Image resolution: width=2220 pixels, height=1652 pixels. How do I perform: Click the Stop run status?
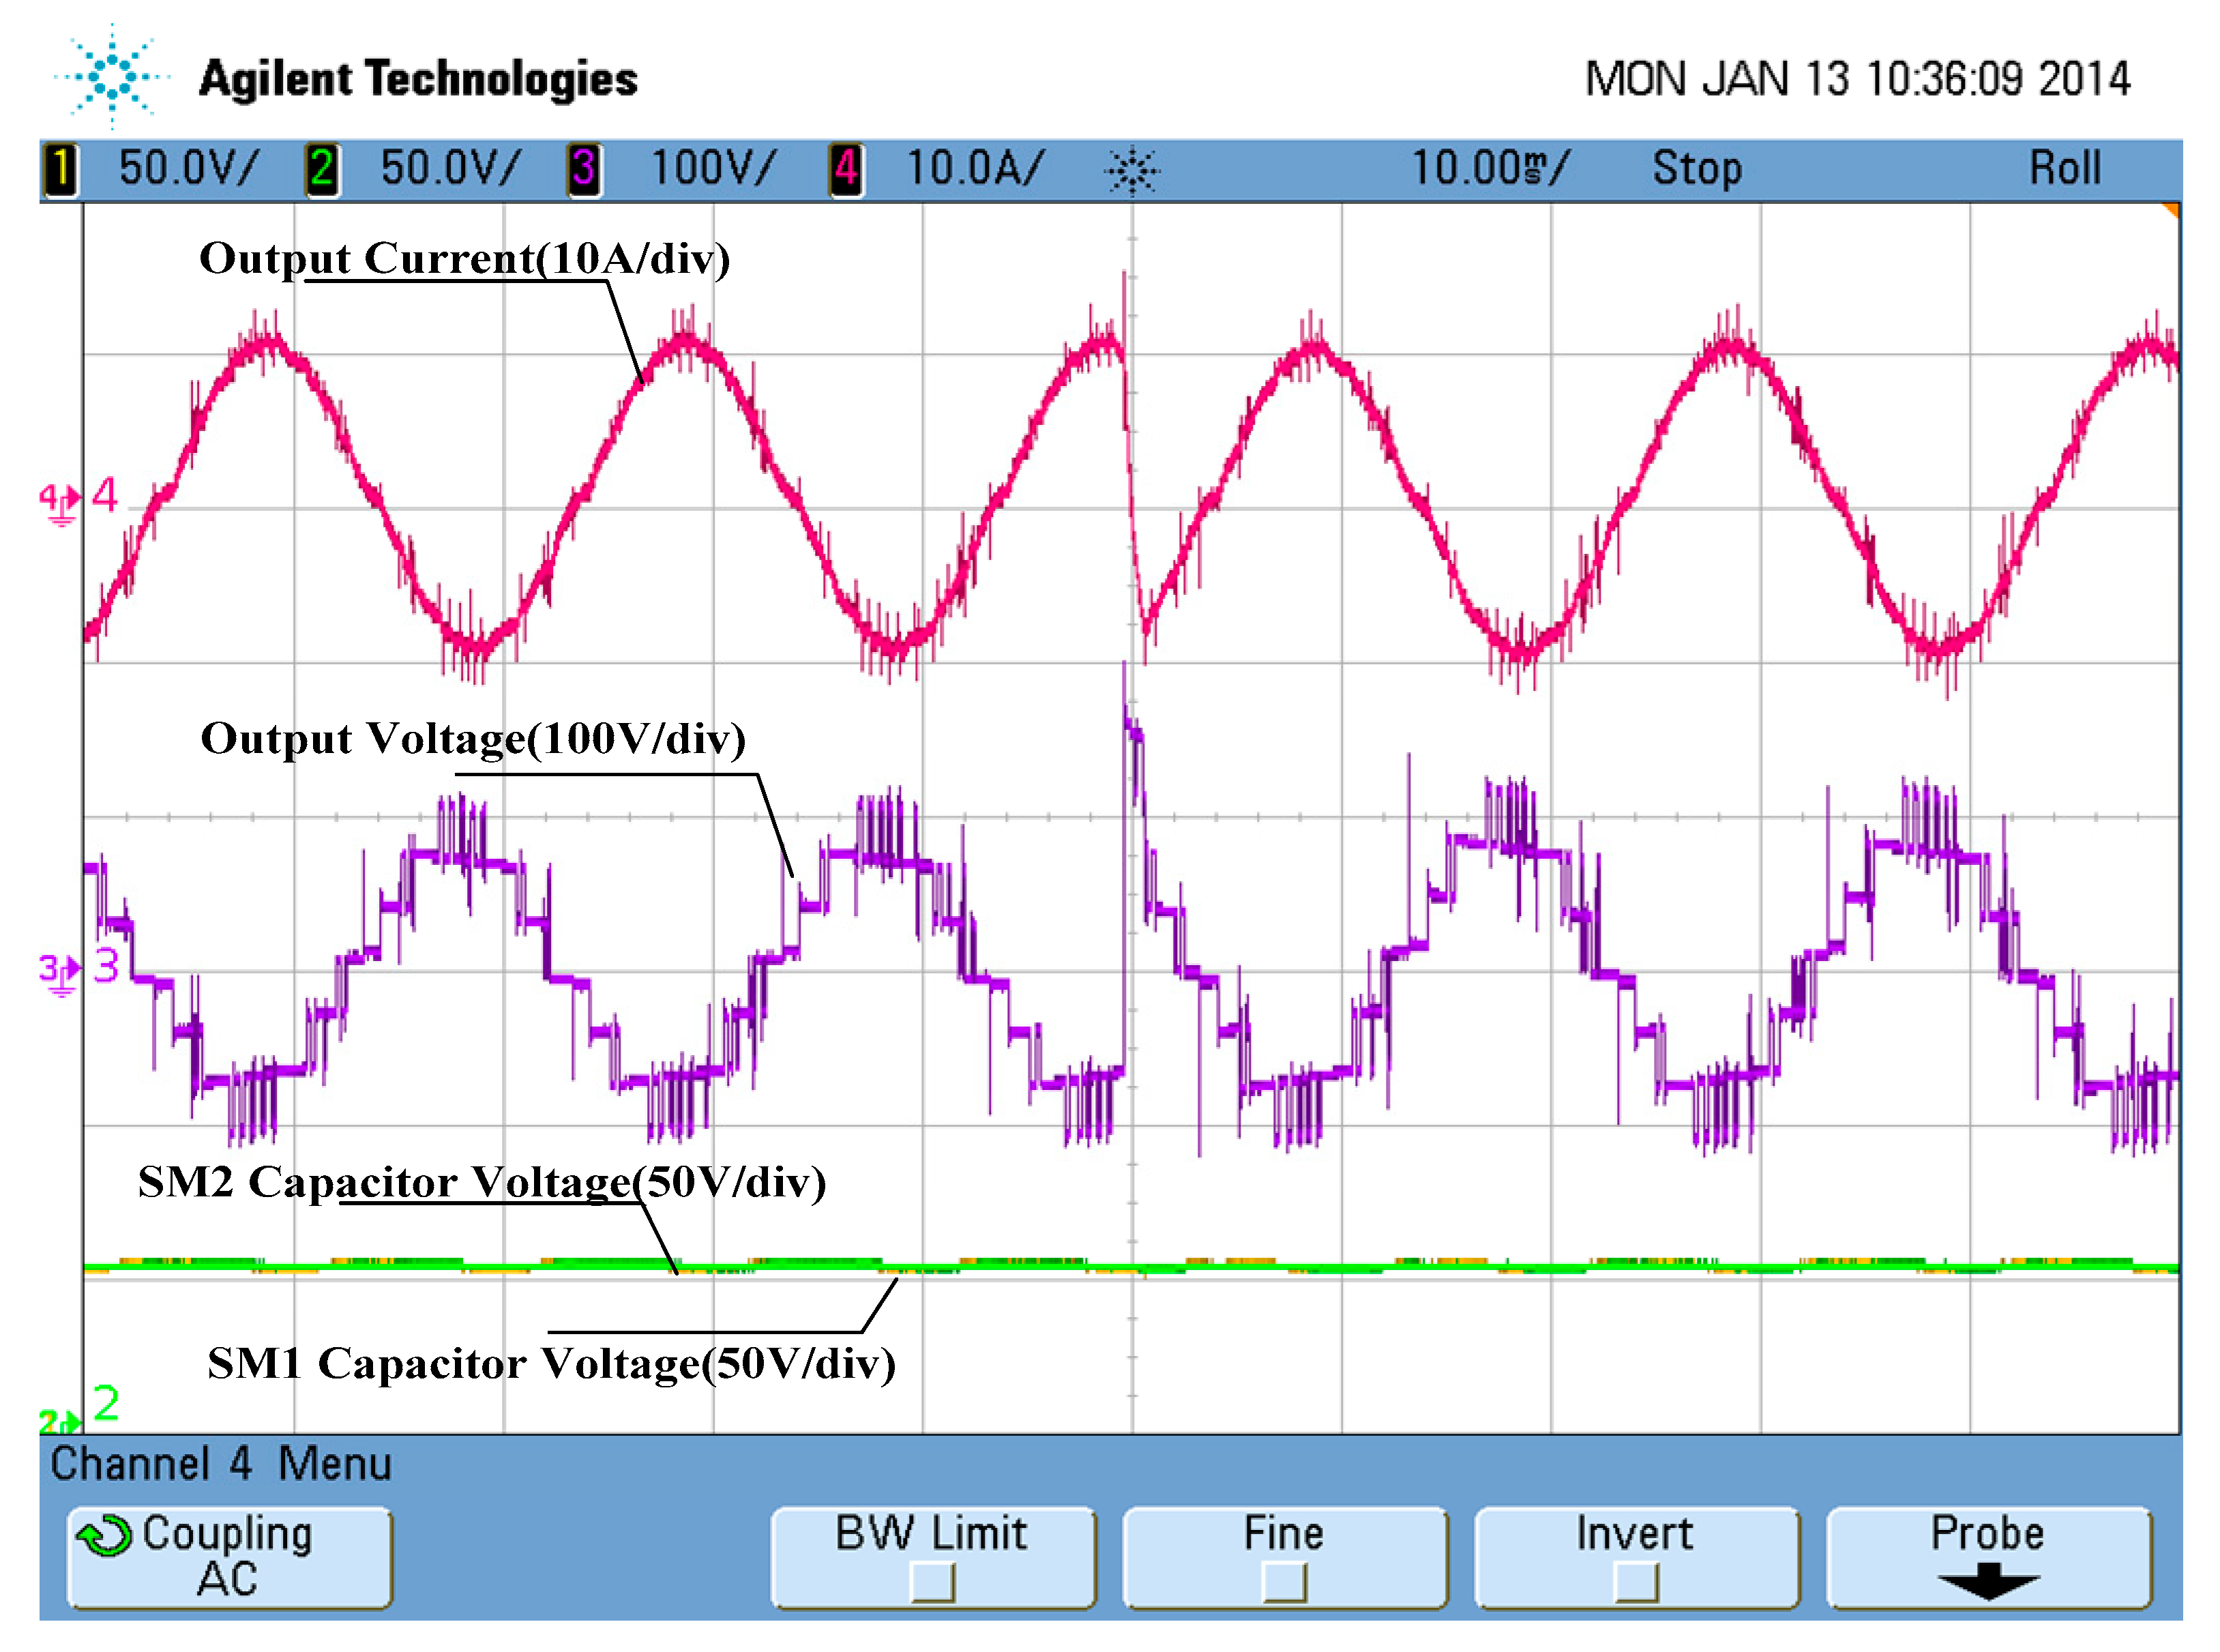(x=1697, y=169)
